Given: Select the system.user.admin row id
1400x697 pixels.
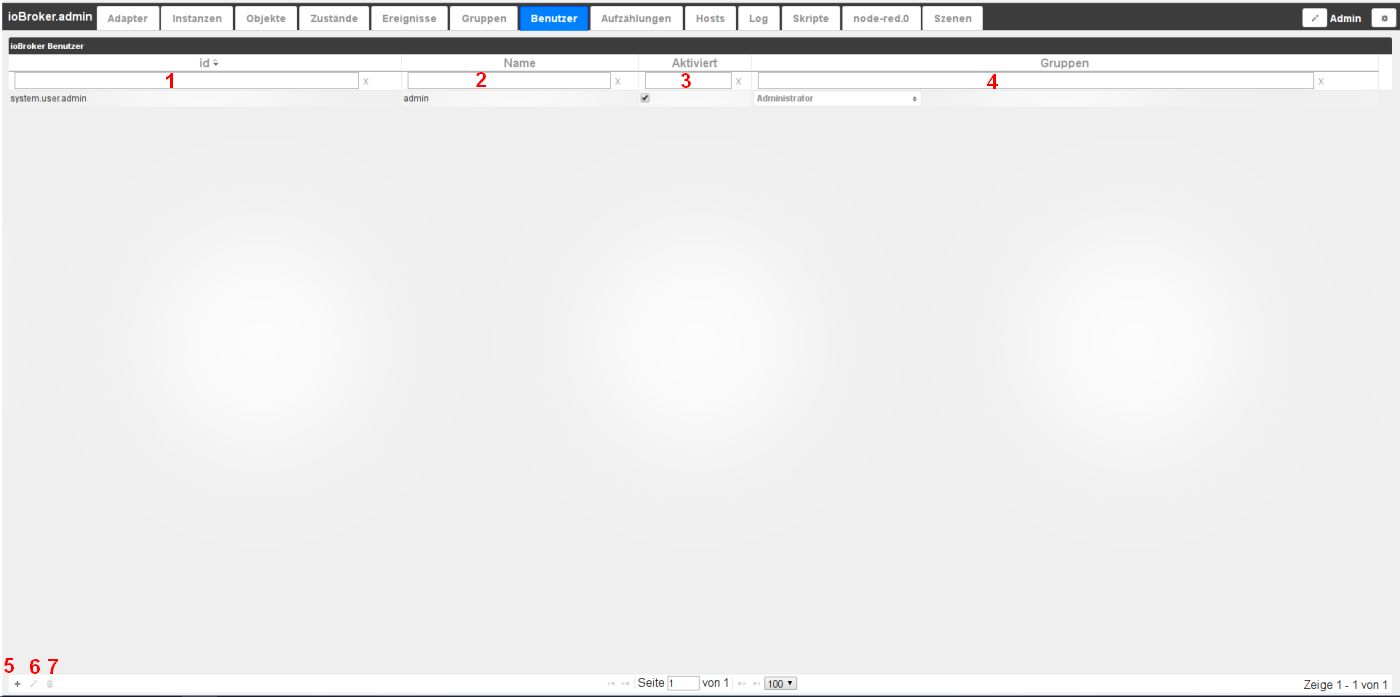Looking at the screenshot, I should [x=48, y=99].
